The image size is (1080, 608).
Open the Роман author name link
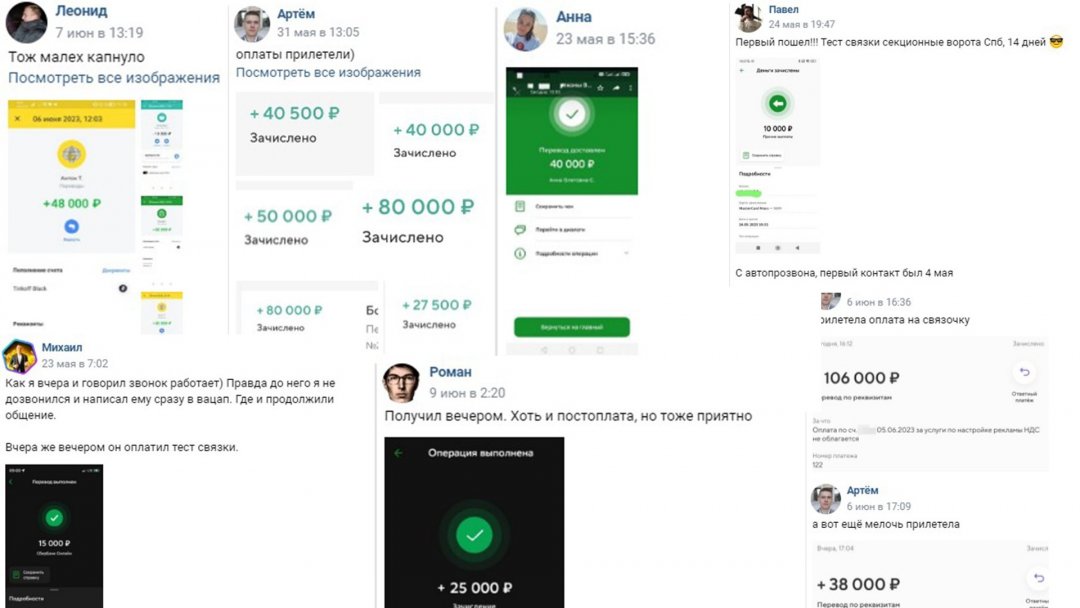(x=450, y=372)
